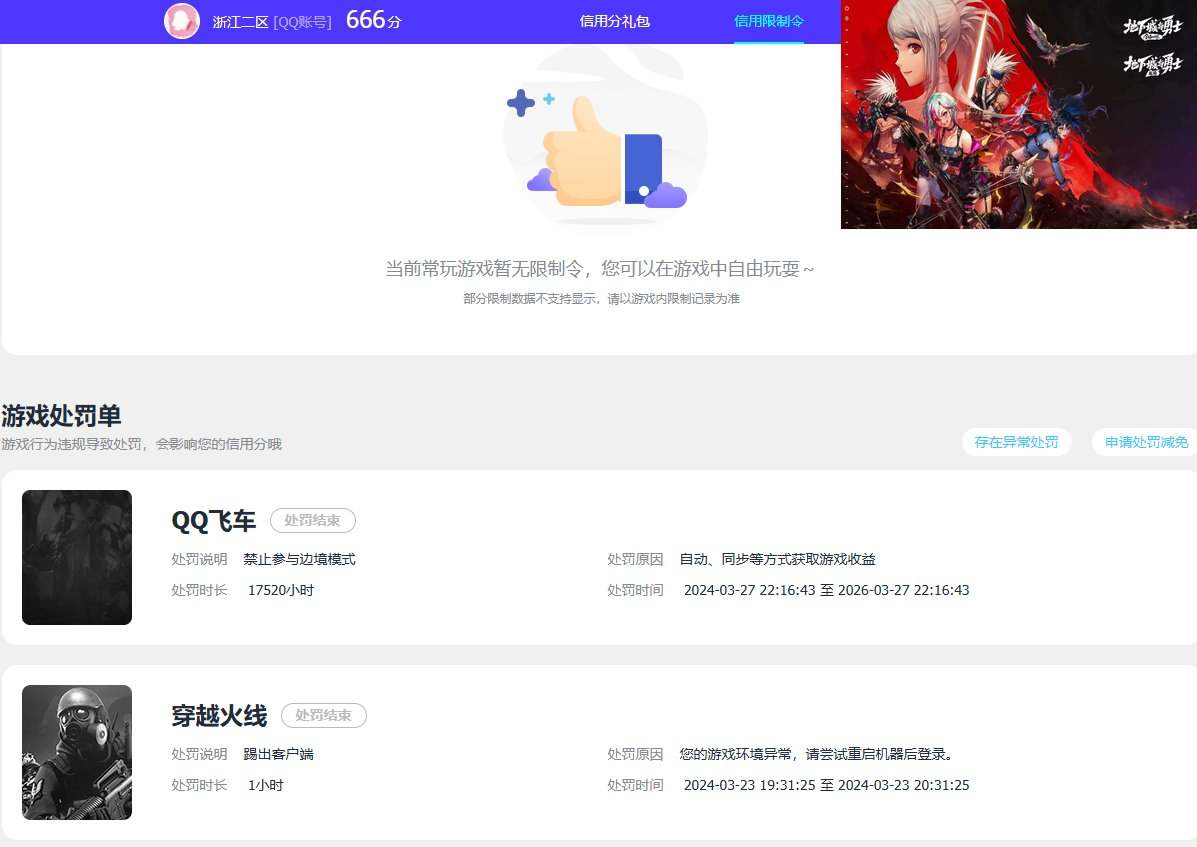The width and height of the screenshot is (1197, 847).
Task: Click the thumbs-up illustration
Action: point(602,149)
